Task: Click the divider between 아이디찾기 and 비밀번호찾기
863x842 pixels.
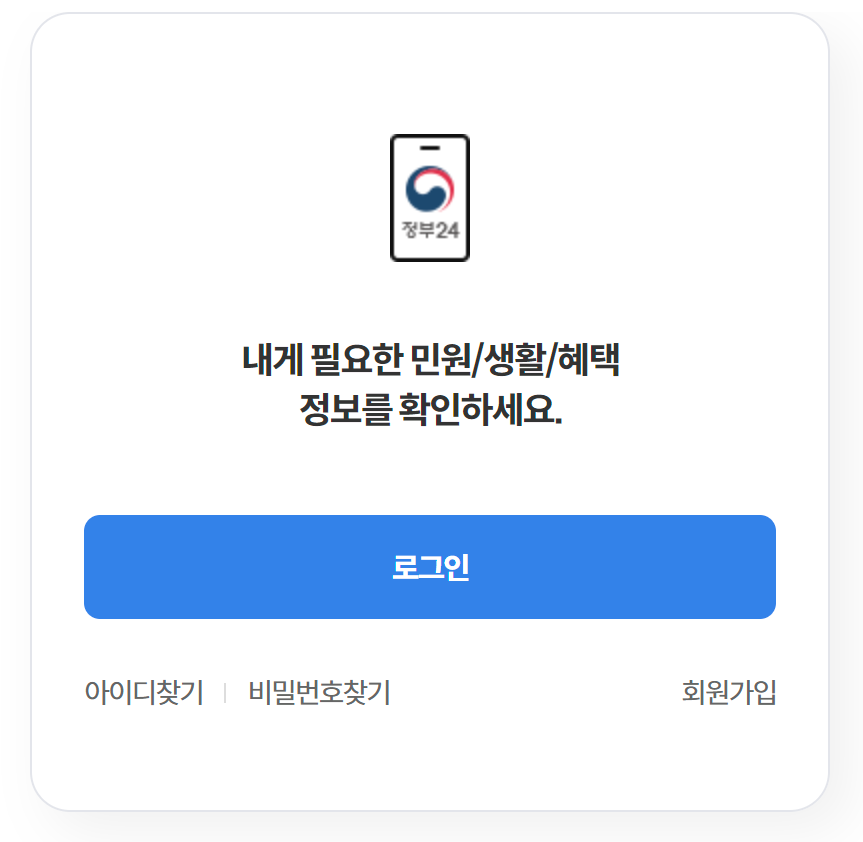Action: (x=225, y=693)
